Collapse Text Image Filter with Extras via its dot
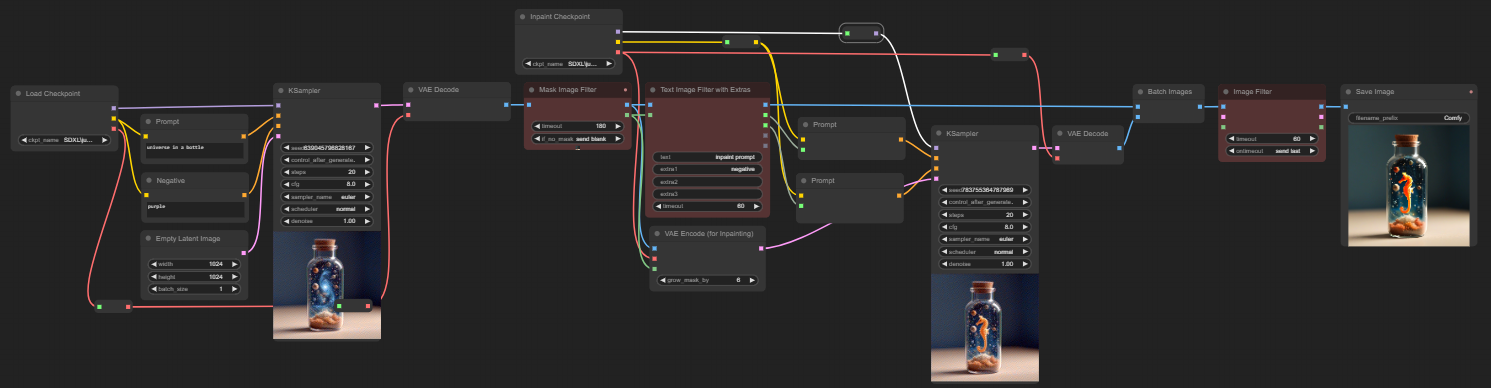Viewport: 1491px width, 388px height. [x=652, y=90]
